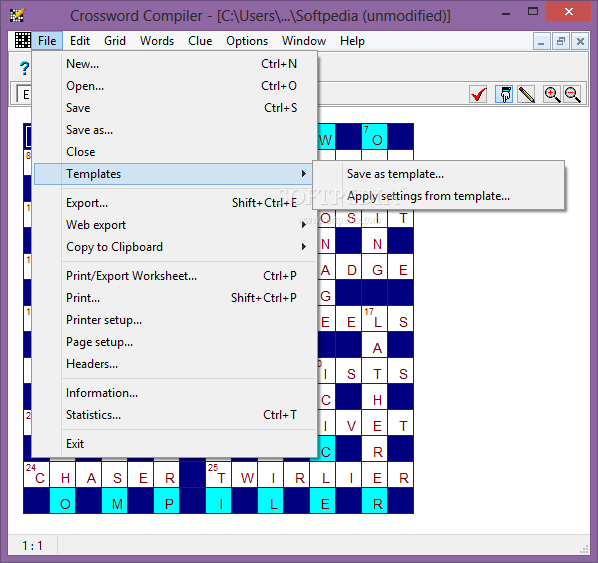
Task: Choose Print... from File menu
Action: [x=175, y=298]
